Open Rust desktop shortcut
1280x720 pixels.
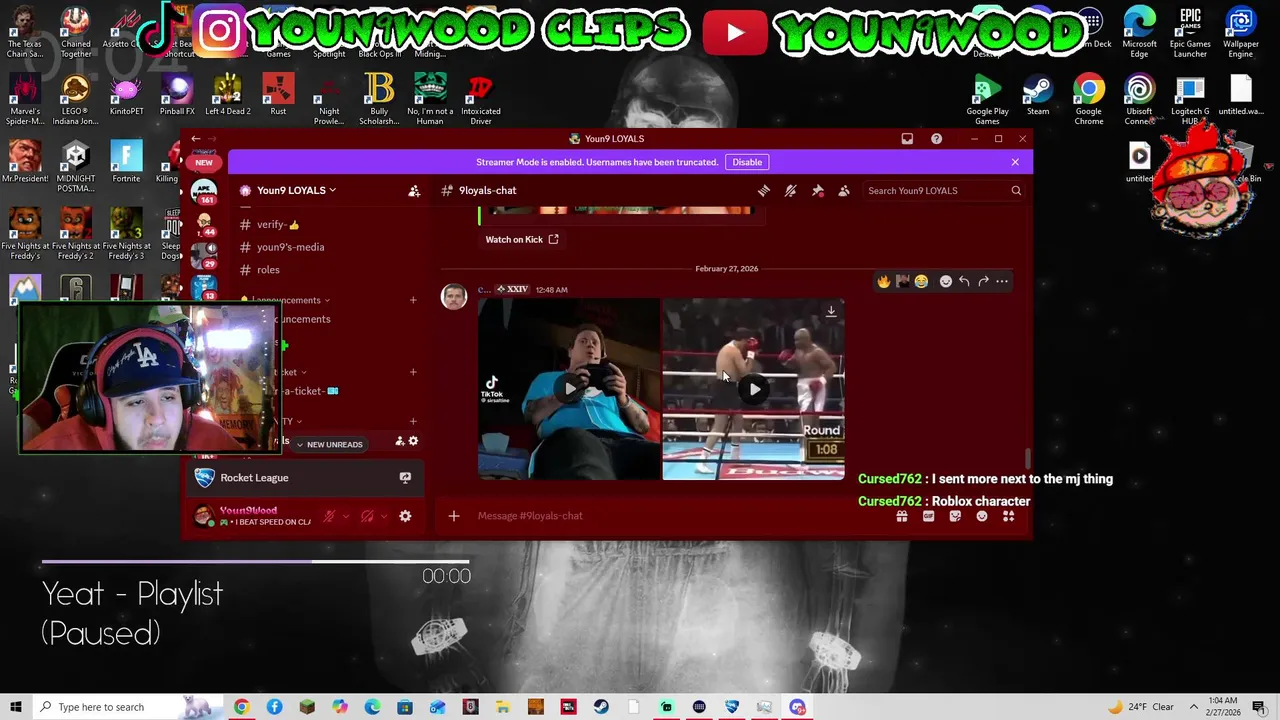pos(278,96)
